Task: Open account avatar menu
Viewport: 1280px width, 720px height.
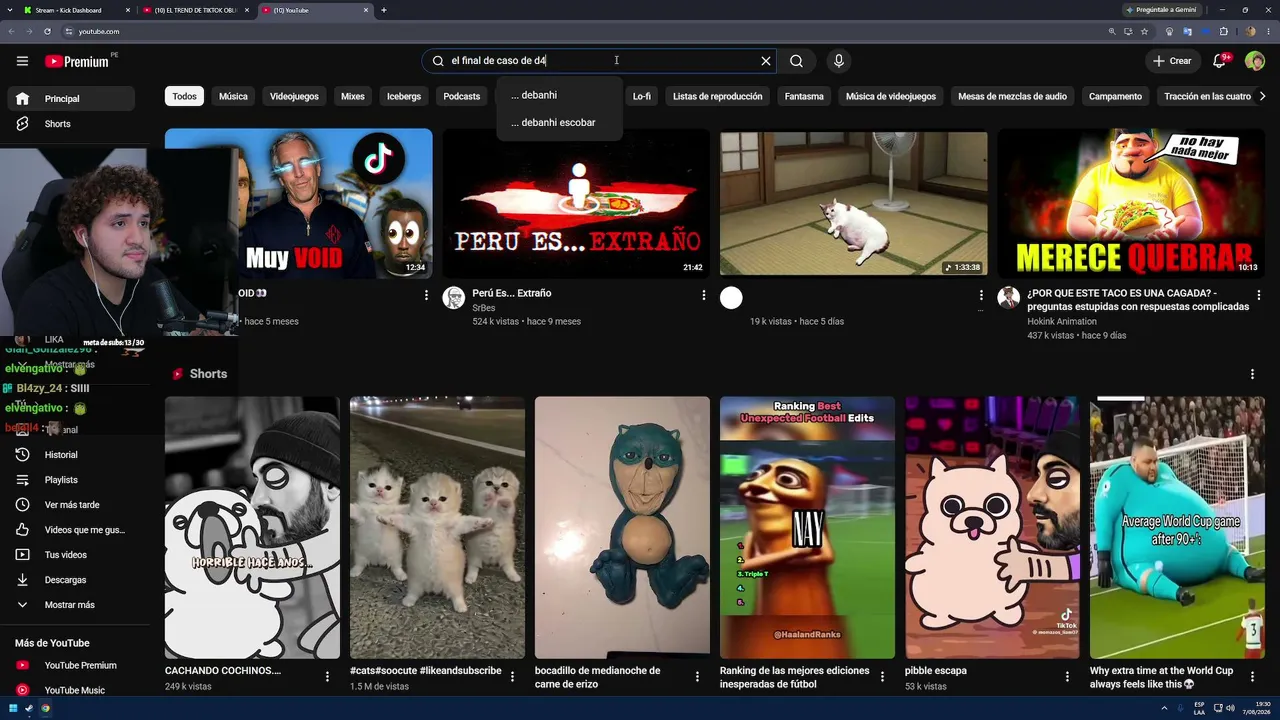Action: (x=1255, y=61)
